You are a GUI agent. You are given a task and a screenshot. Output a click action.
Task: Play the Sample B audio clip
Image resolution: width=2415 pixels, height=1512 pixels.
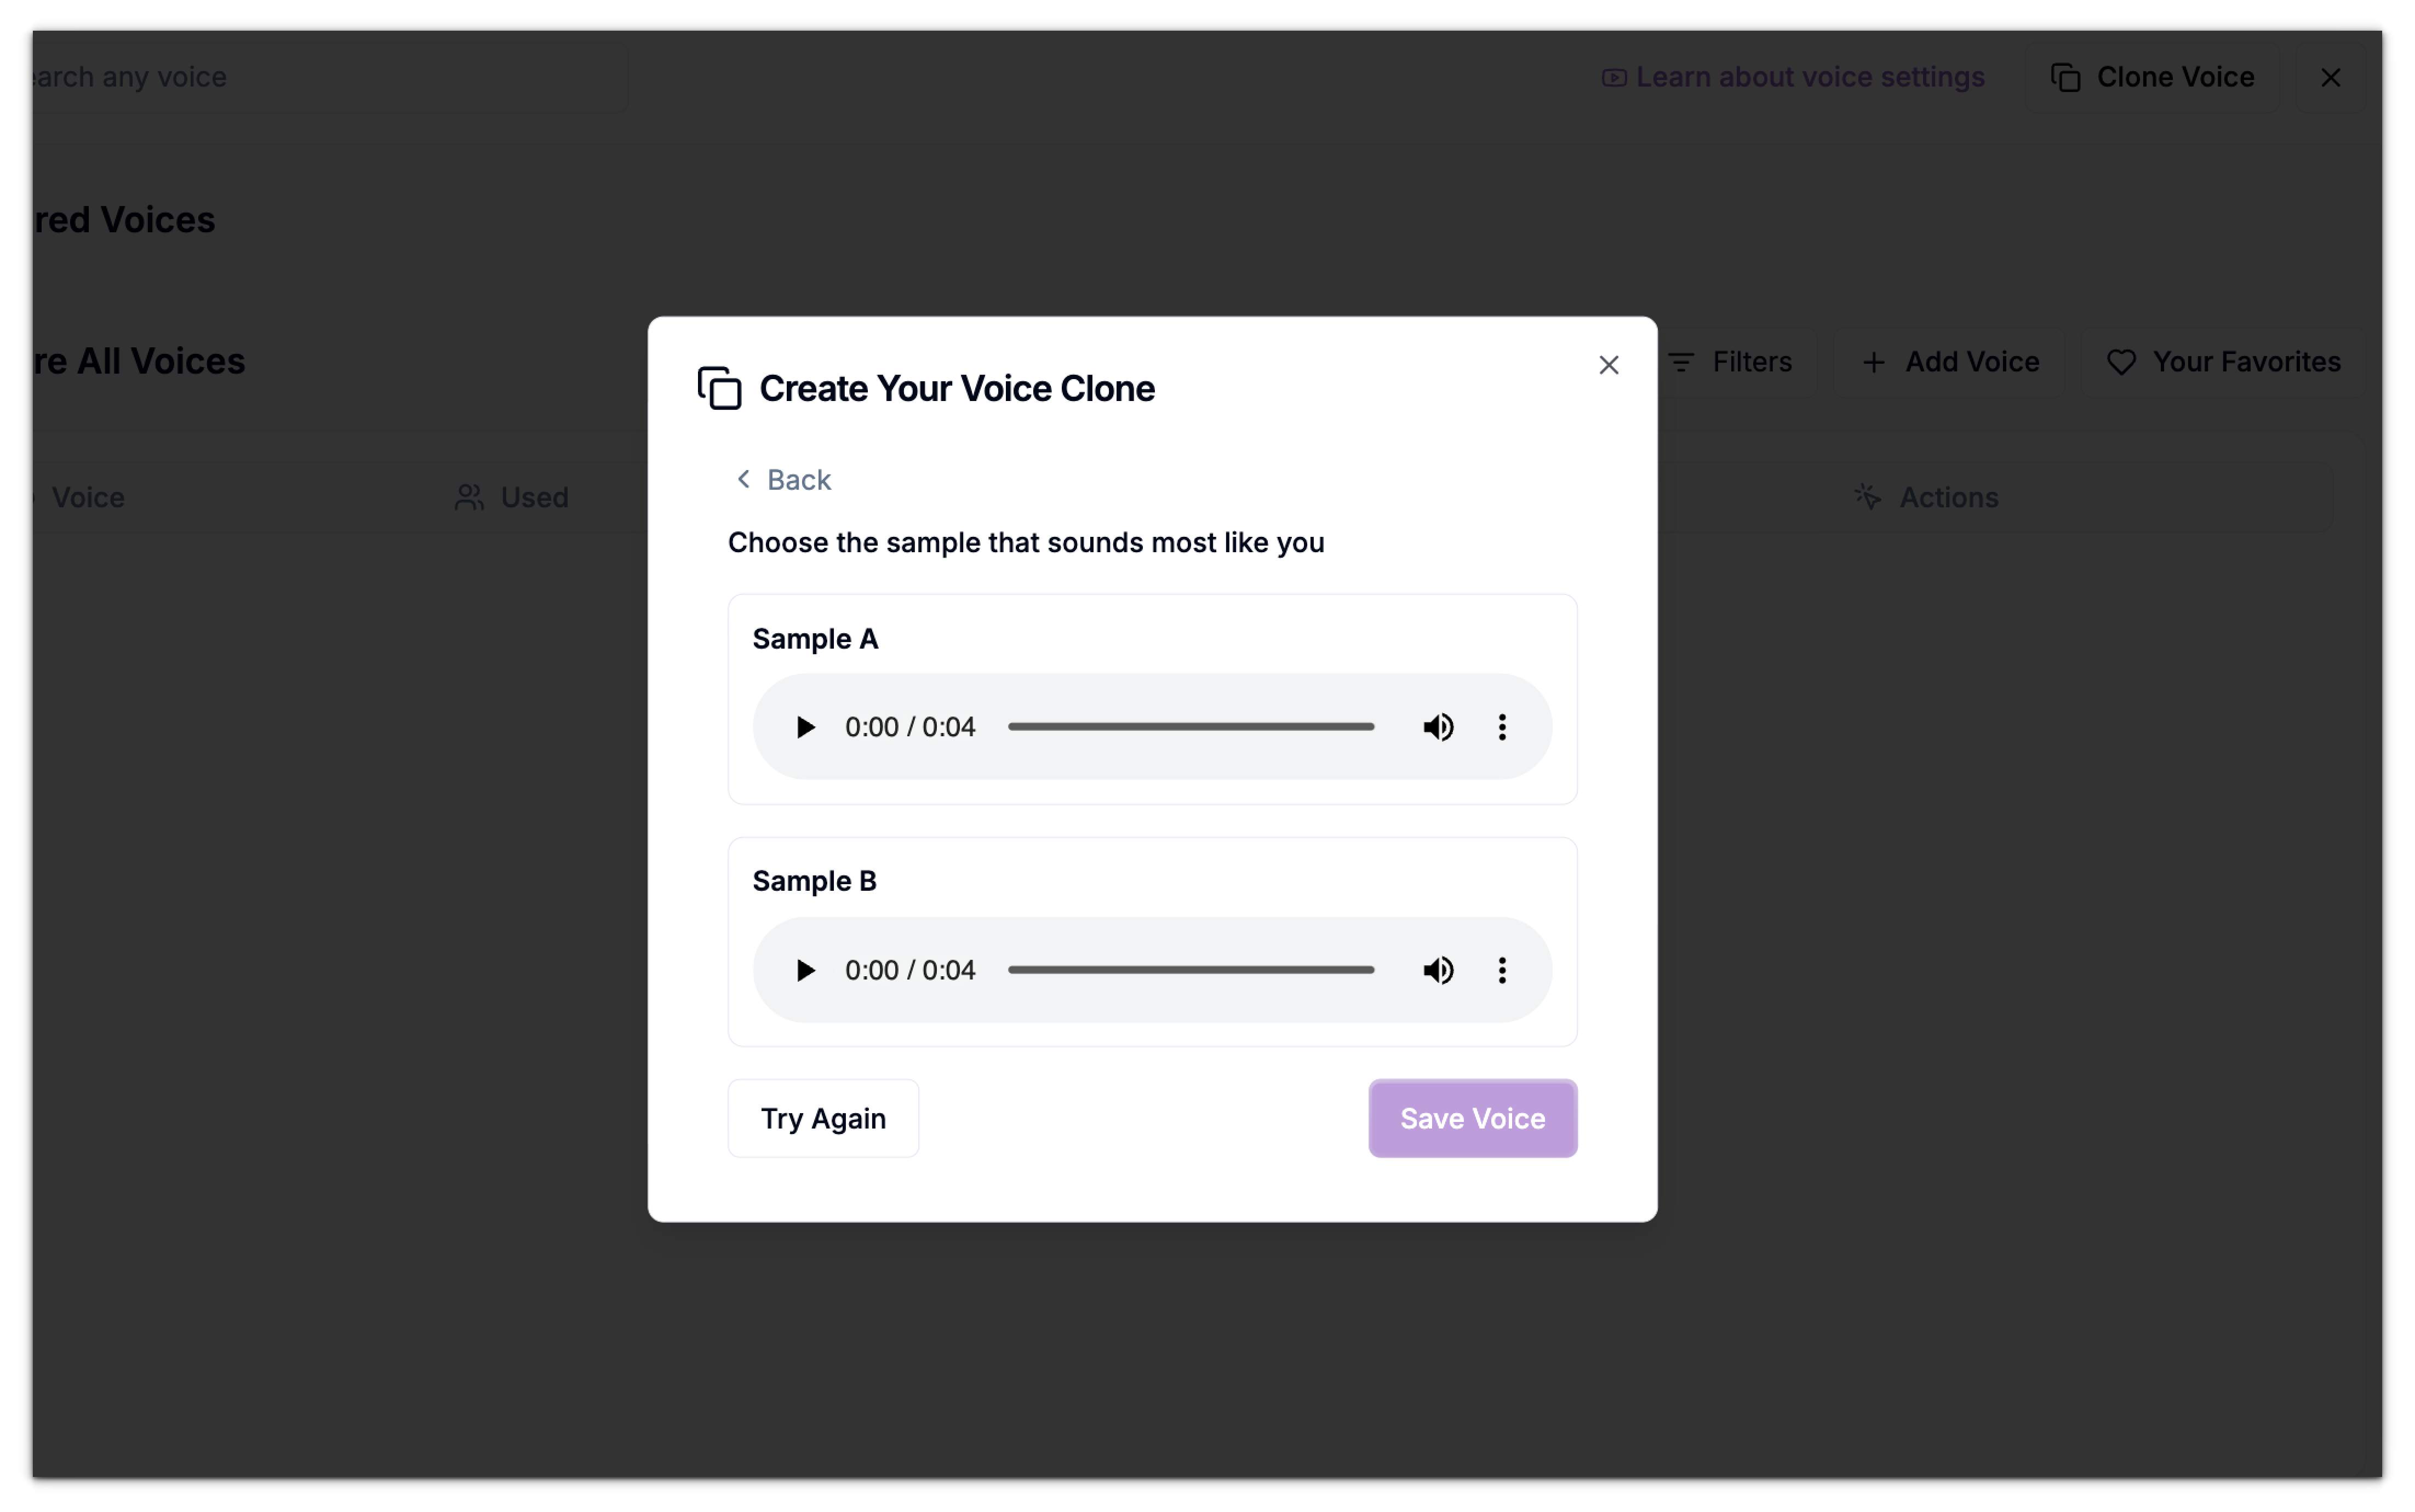coord(805,969)
